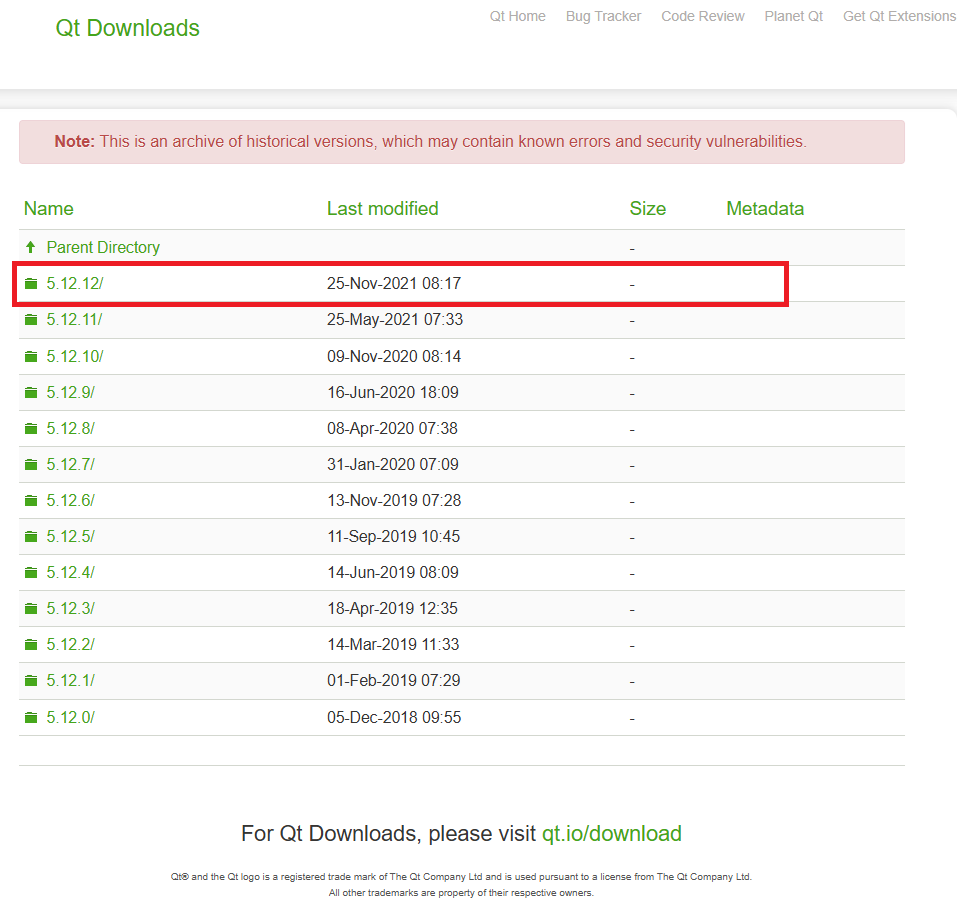Click the folder icon beside 5.12.7/
This screenshot has height=905, width=957.
pos(31,464)
